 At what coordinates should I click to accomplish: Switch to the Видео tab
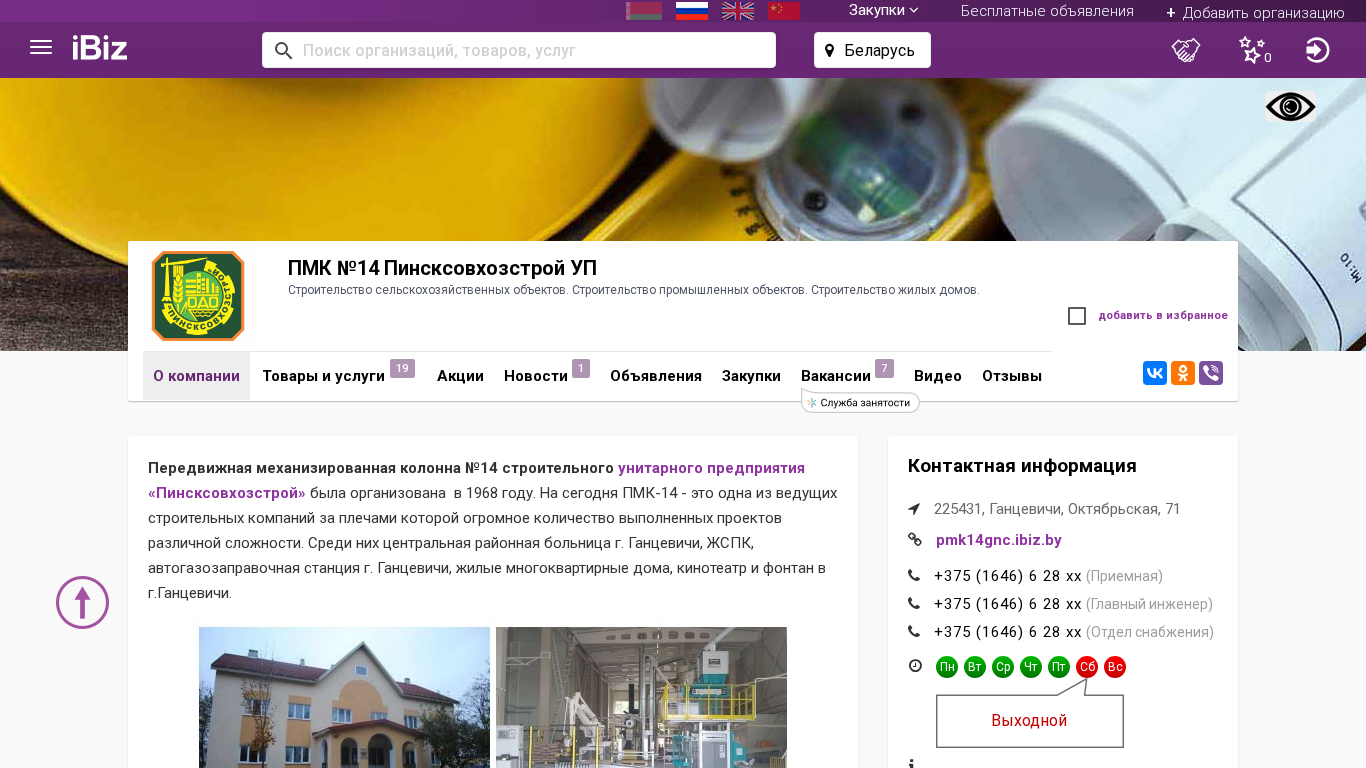coord(938,376)
